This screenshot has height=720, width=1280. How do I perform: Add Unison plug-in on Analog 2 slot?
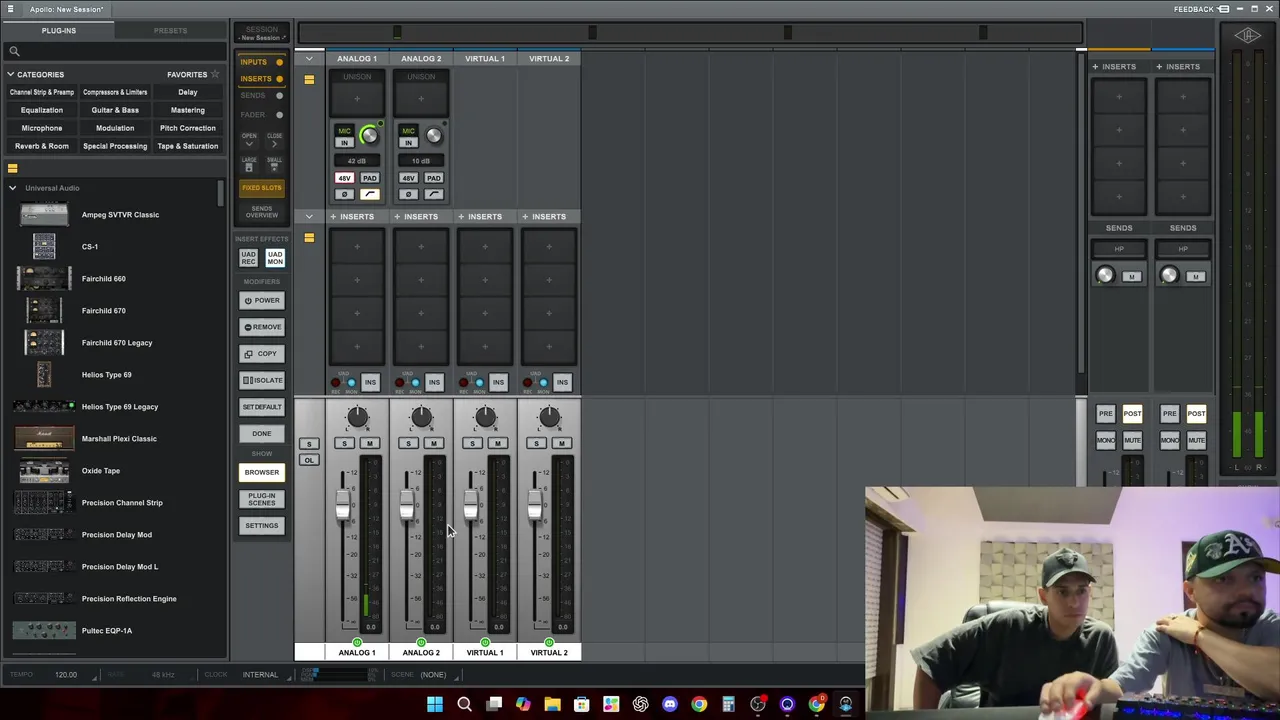click(421, 98)
